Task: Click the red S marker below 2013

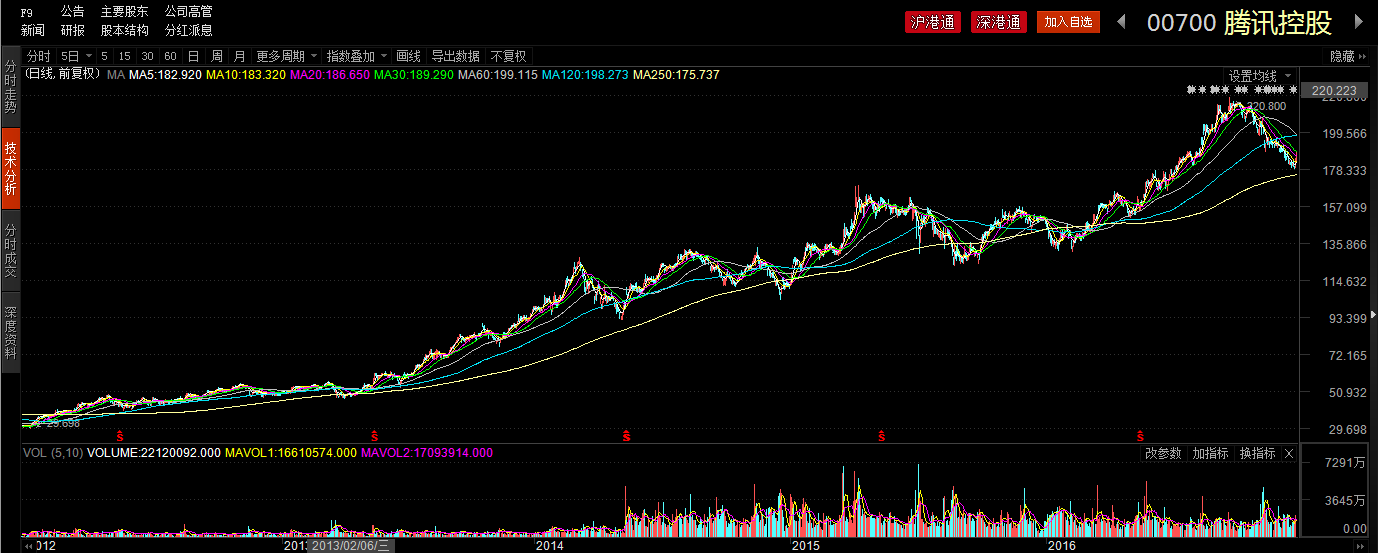Action: tap(374, 435)
